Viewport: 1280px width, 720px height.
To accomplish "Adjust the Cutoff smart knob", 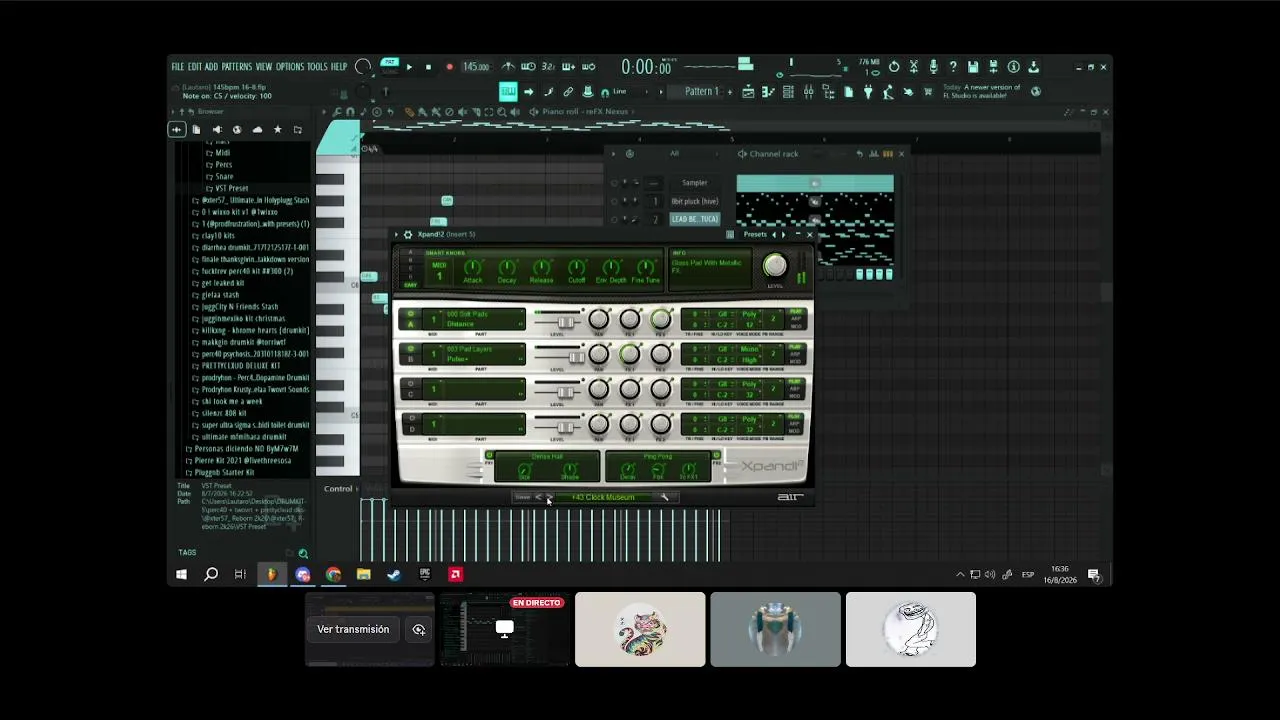I will 577,267.
